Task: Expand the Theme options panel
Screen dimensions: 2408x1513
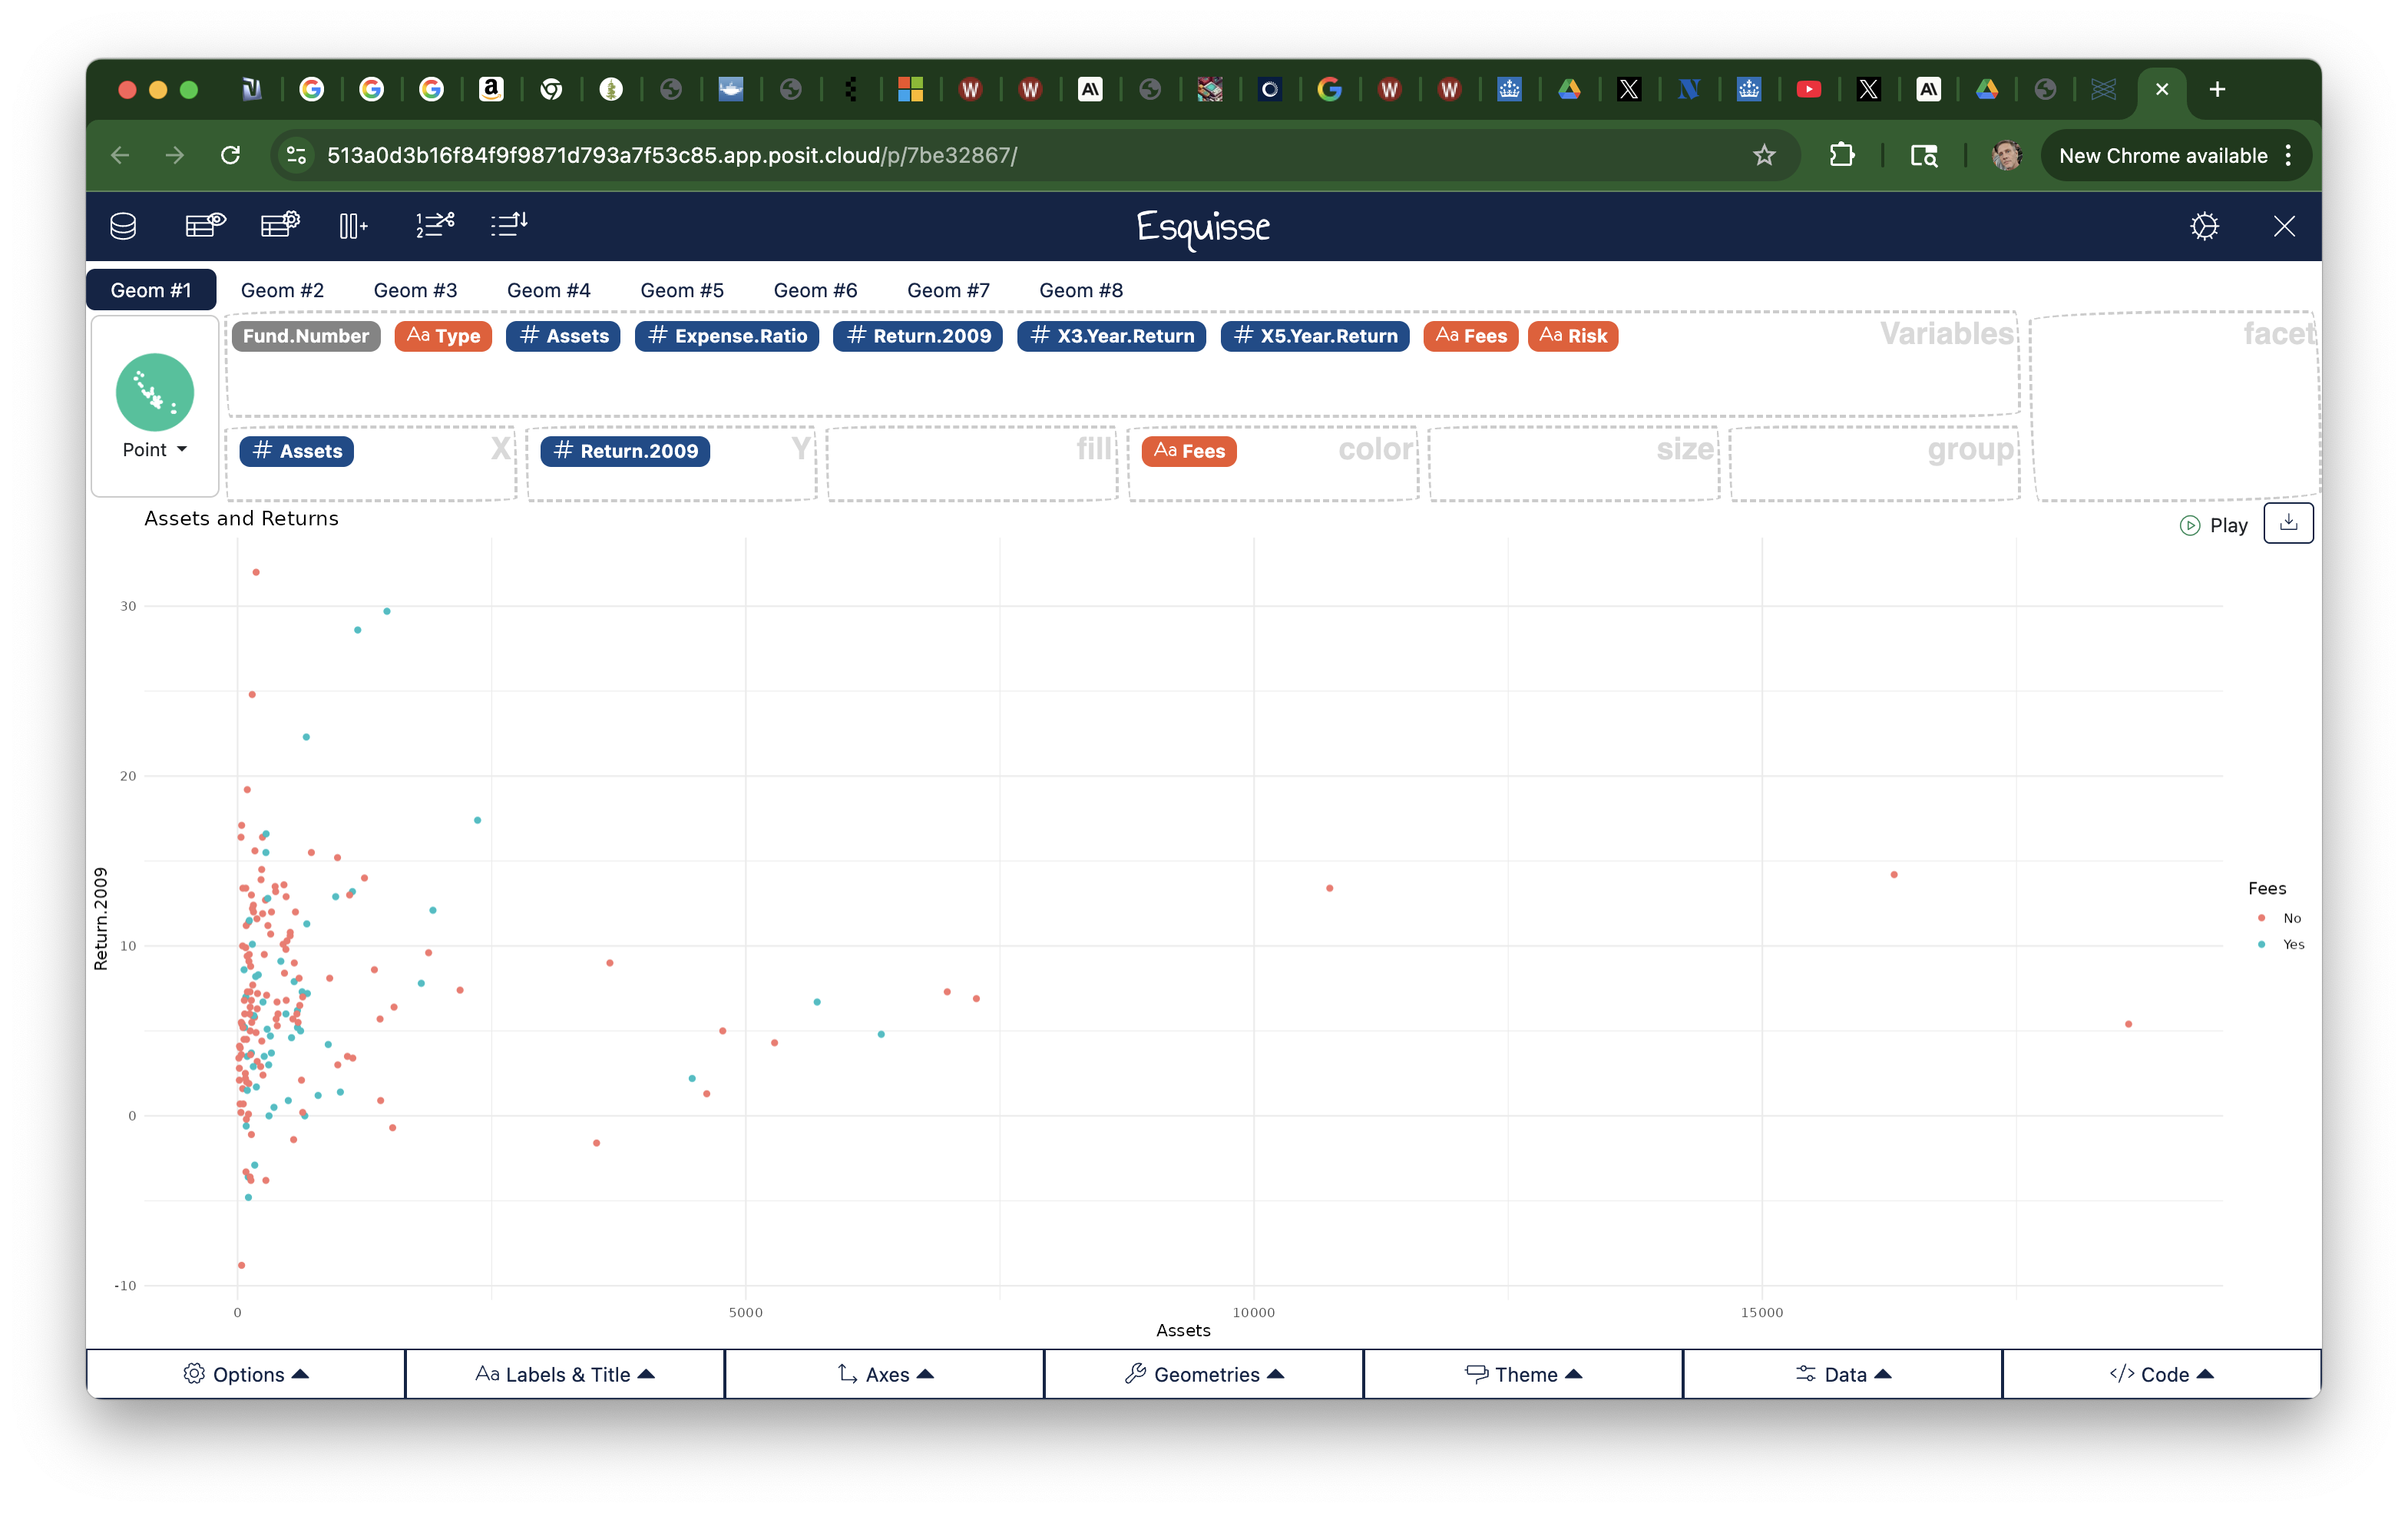Action: point(1523,1374)
